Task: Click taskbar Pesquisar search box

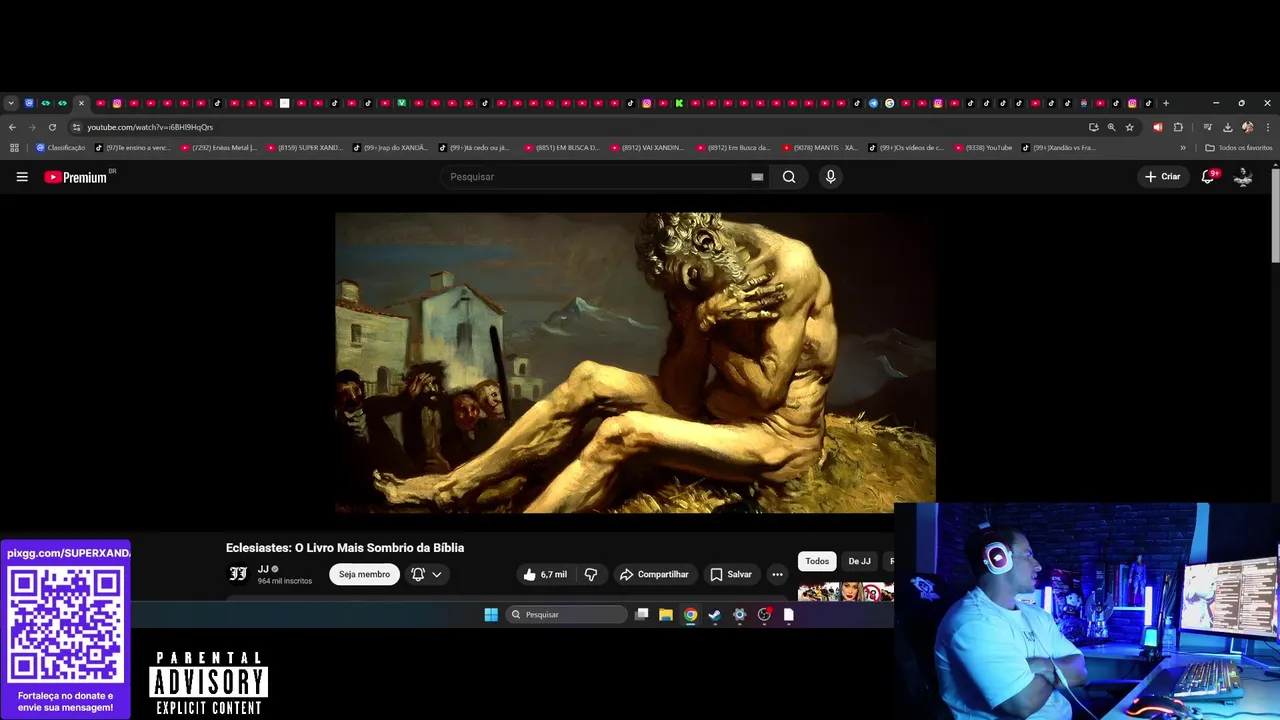Action: point(567,615)
